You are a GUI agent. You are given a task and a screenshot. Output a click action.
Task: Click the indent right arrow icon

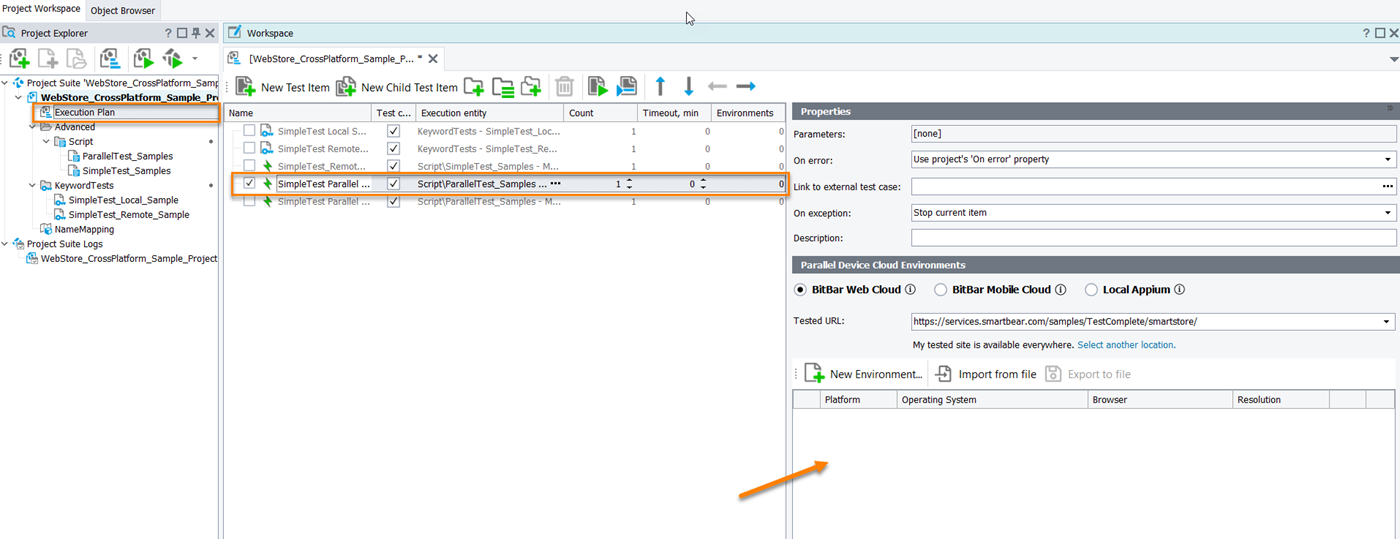pos(746,86)
